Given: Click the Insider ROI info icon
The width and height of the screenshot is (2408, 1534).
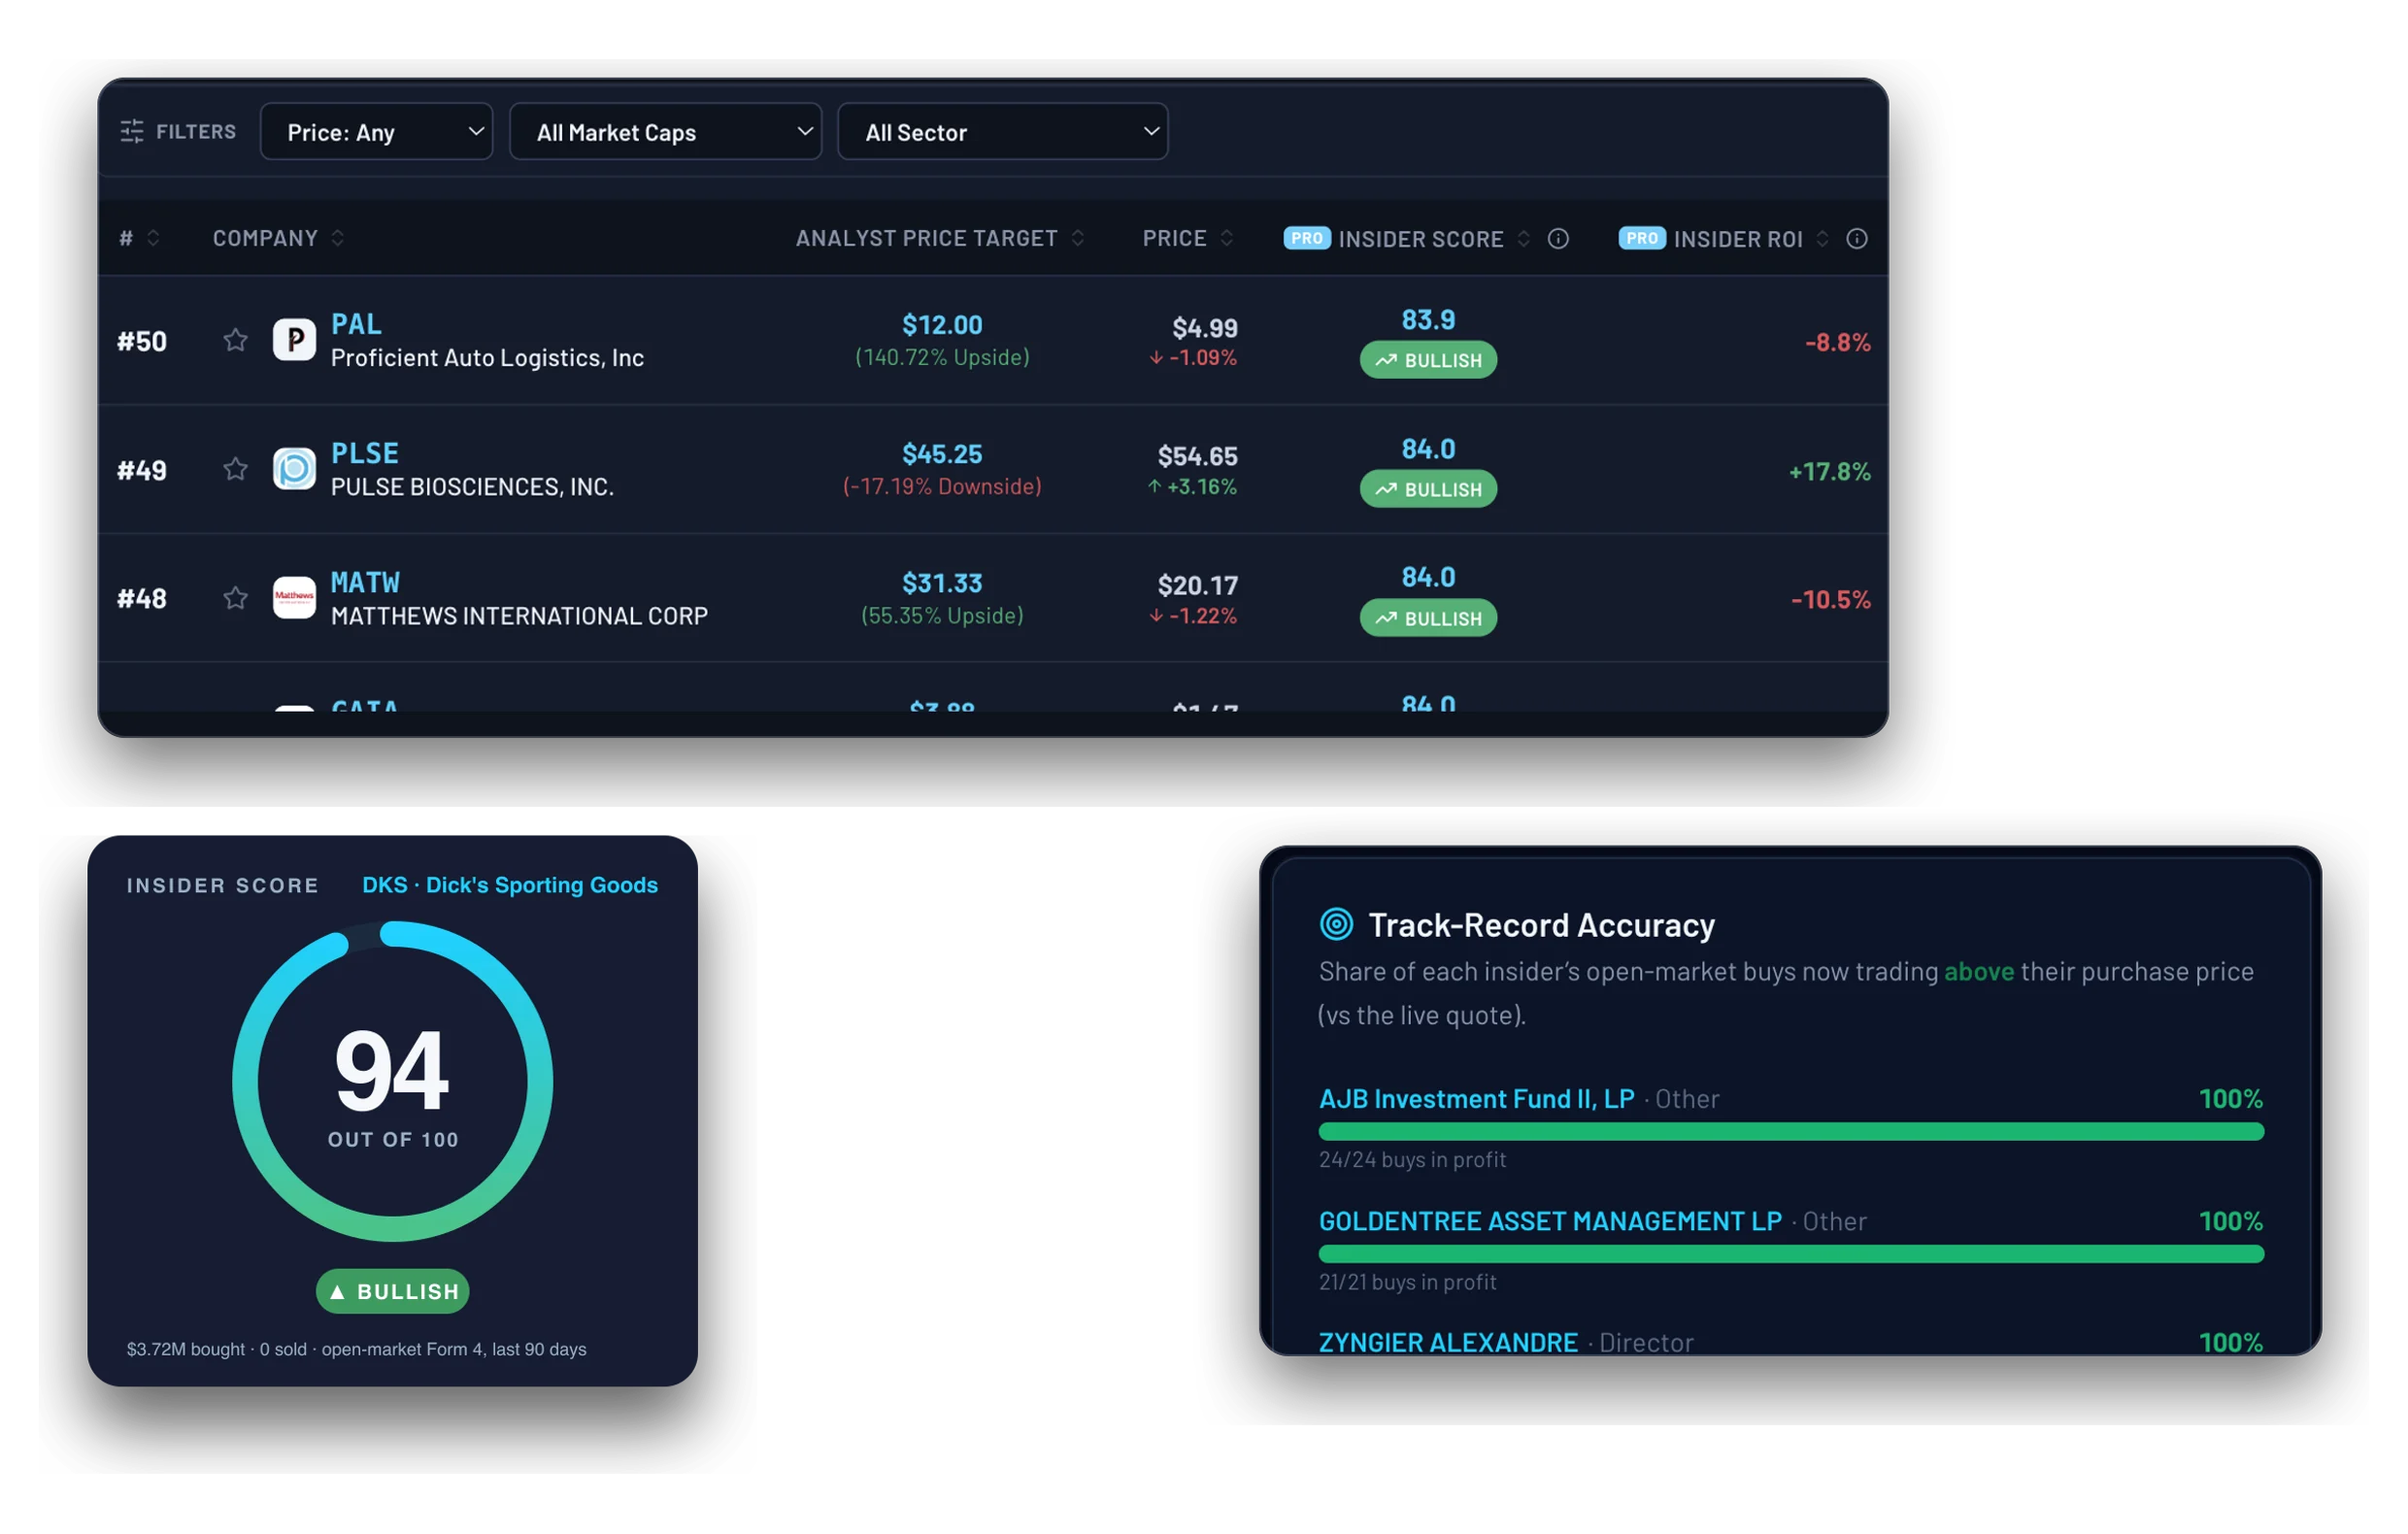Looking at the screenshot, I should [1857, 239].
